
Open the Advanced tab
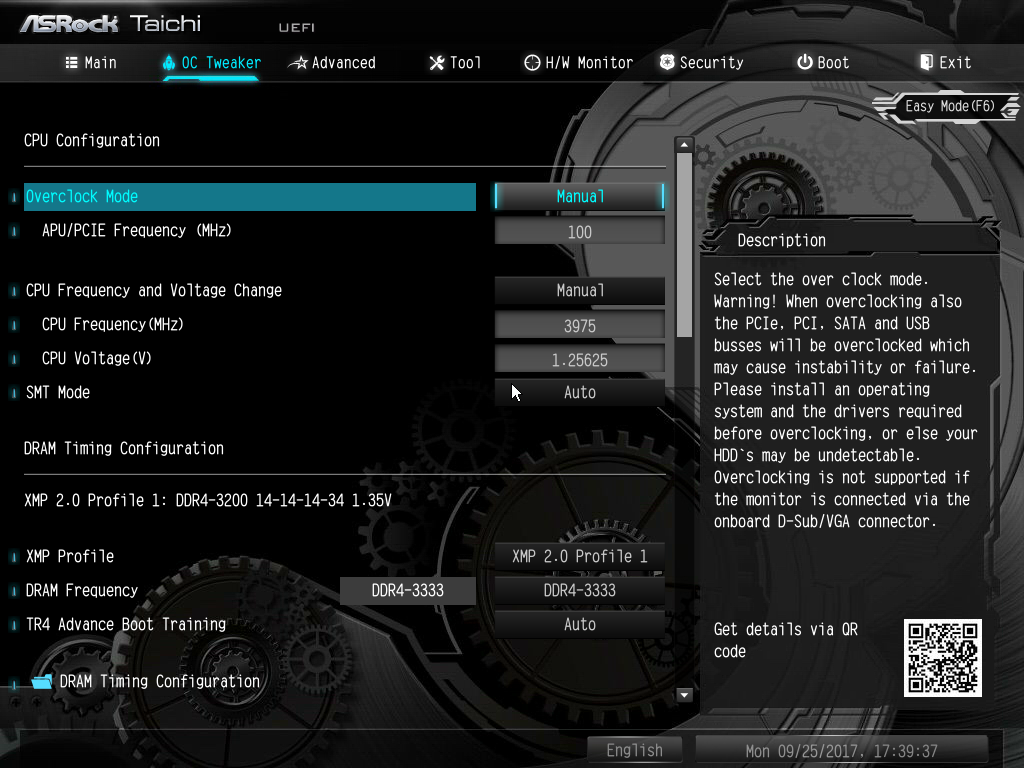click(x=332, y=63)
